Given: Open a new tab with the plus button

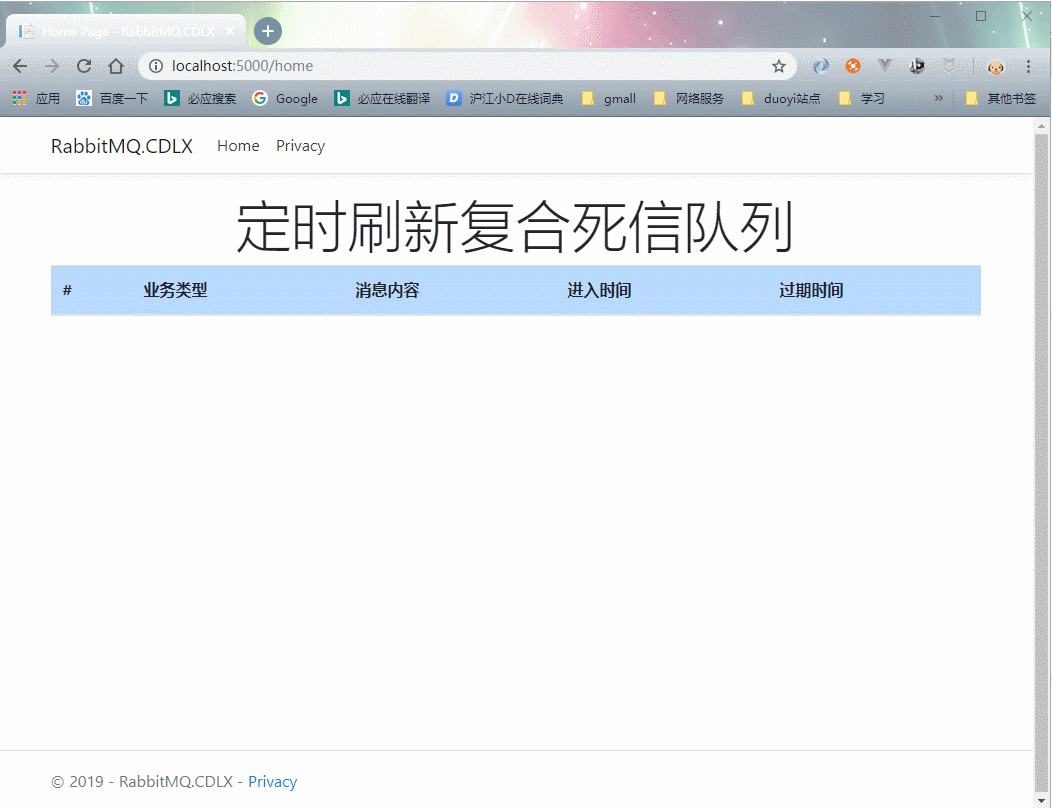Looking at the screenshot, I should tap(268, 31).
